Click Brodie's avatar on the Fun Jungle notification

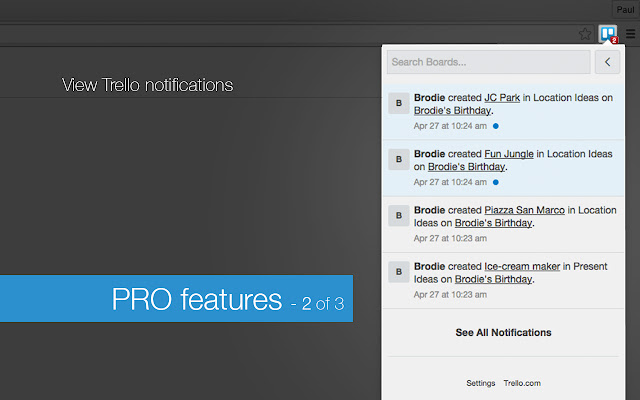398,159
